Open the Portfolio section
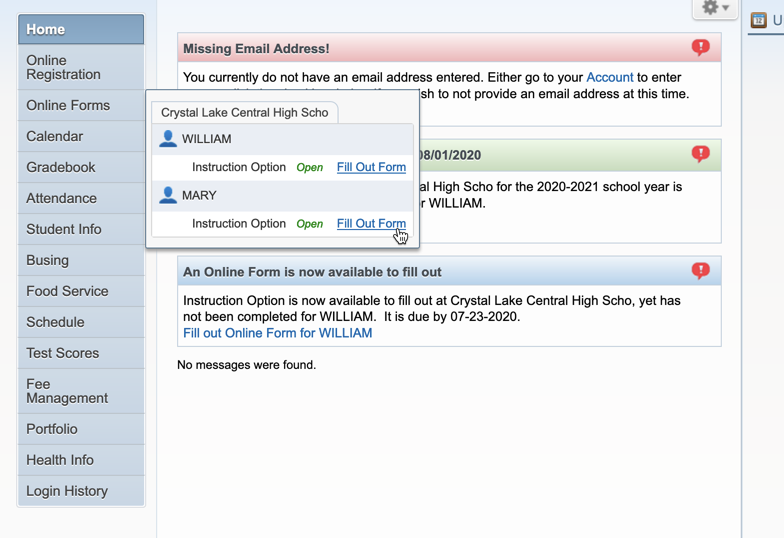 click(x=81, y=429)
